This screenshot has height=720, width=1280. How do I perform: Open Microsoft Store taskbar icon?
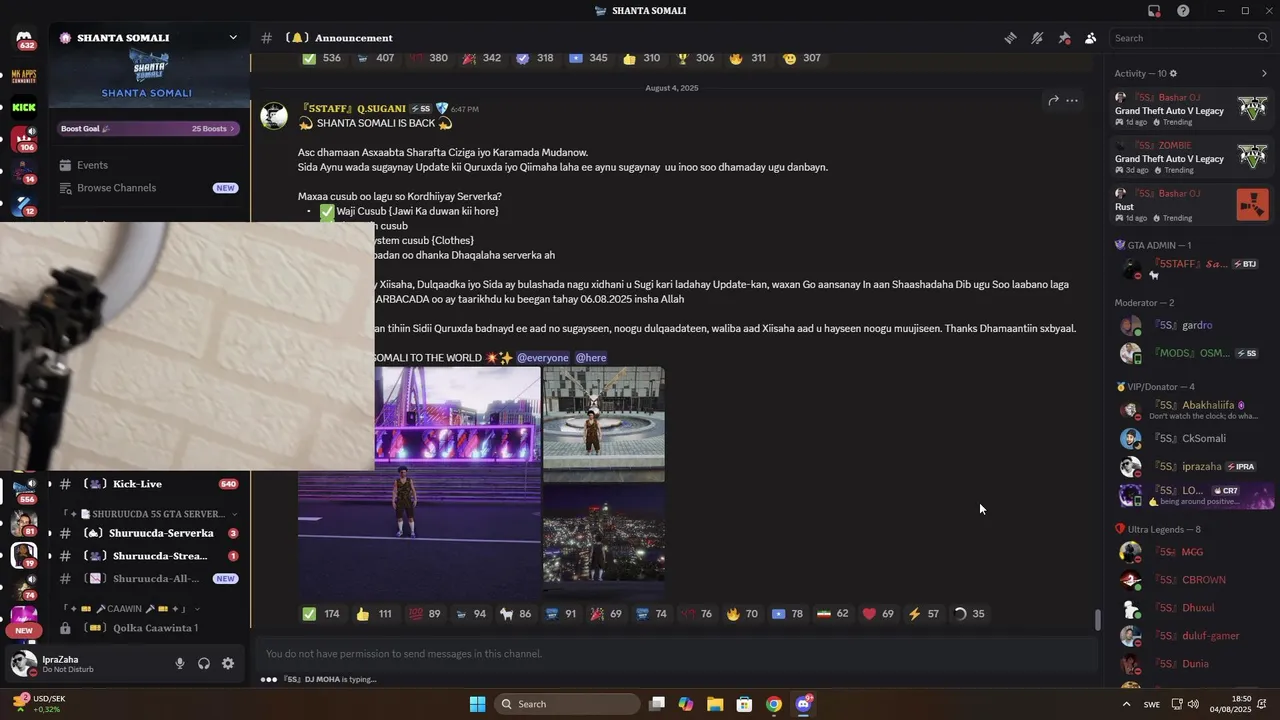tap(744, 704)
